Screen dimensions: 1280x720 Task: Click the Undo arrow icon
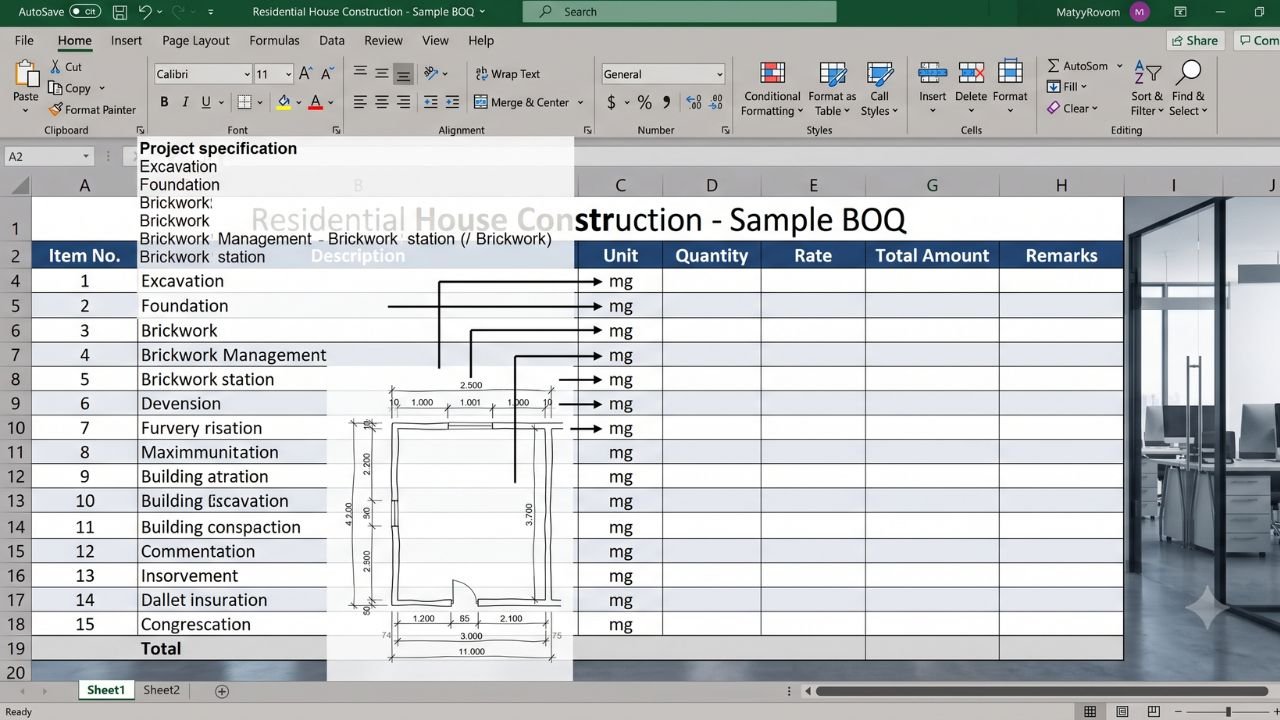[x=146, y=12]
